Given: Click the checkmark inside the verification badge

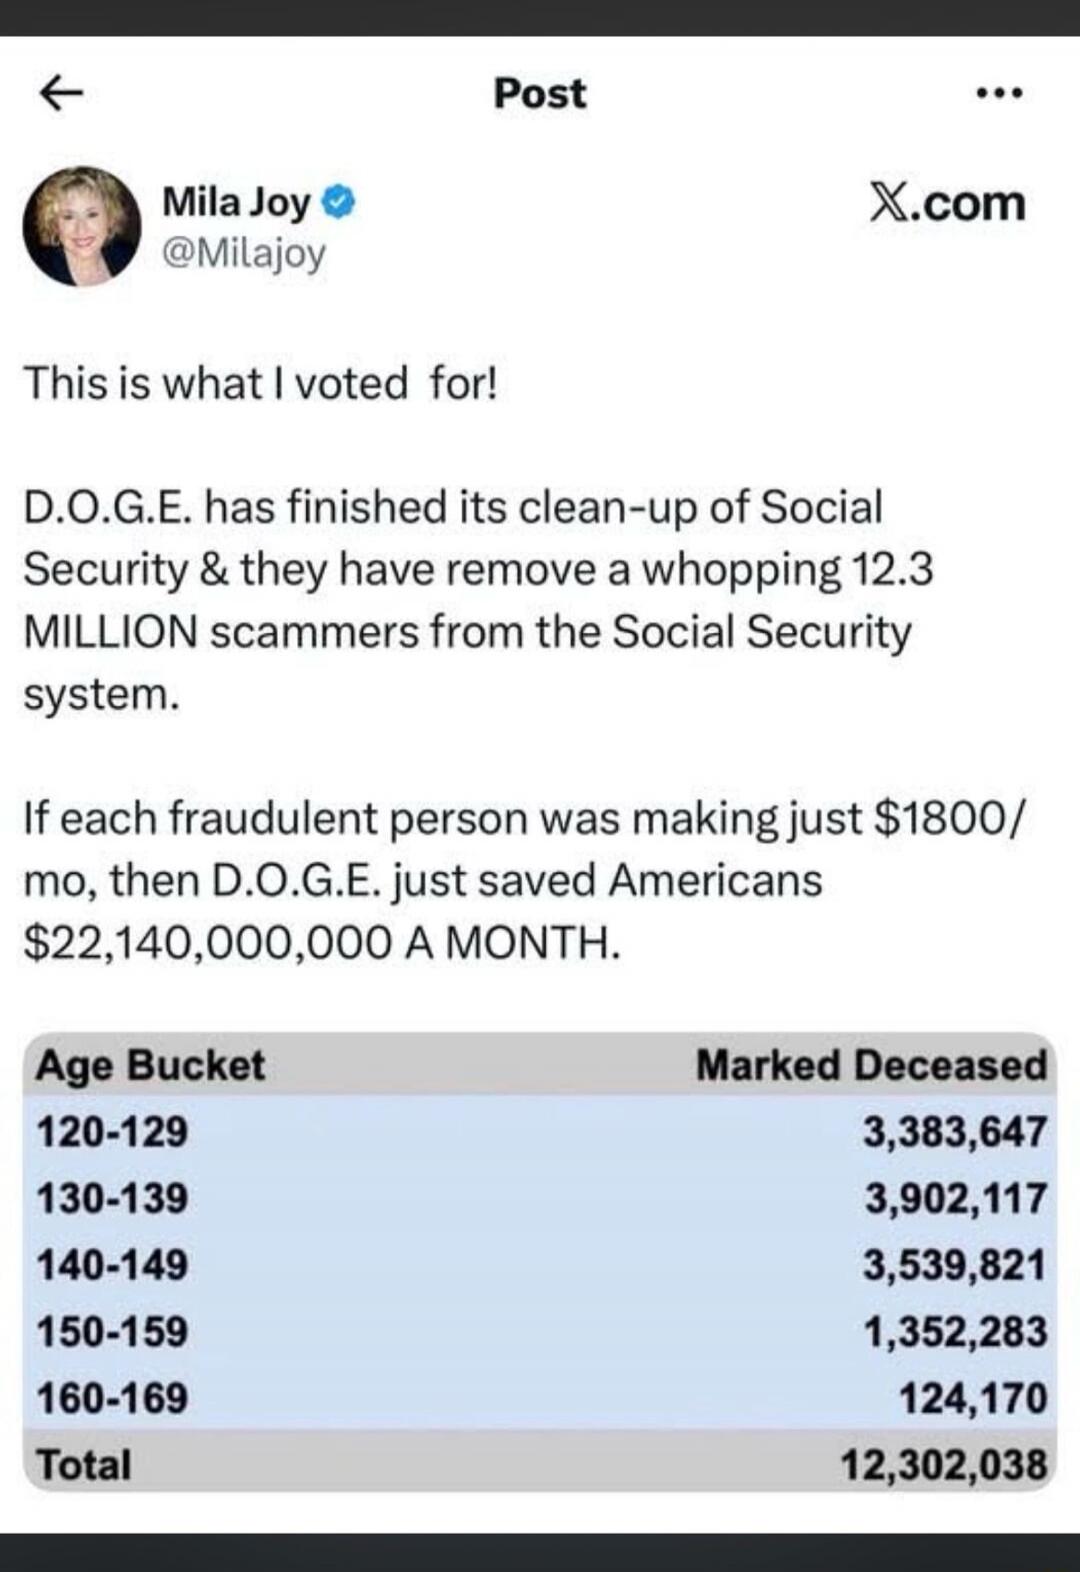Looking at the screenshot, I should click(339, 200).
